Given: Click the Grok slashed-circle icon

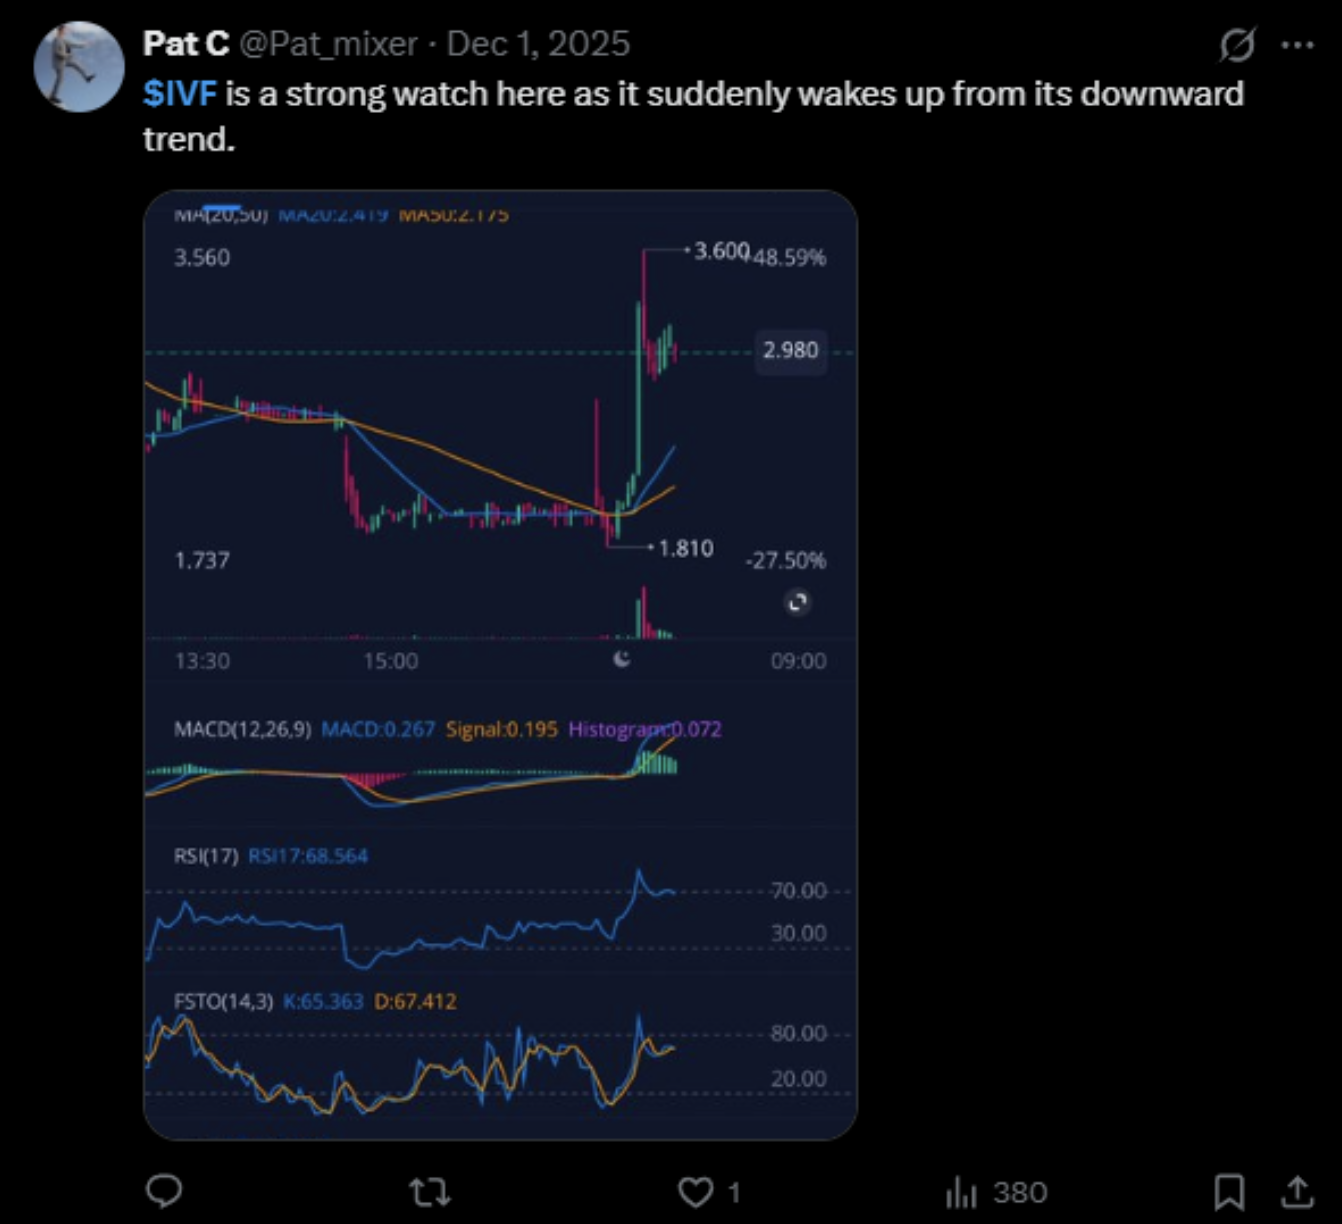Looking at the screenshot, I should (1237, 45).
